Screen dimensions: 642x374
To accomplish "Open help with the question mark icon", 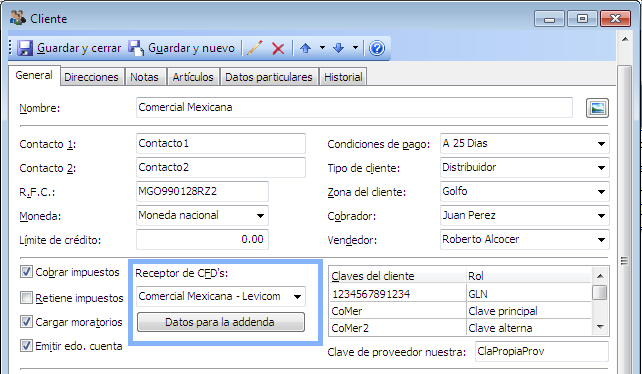I will (377, 48).
